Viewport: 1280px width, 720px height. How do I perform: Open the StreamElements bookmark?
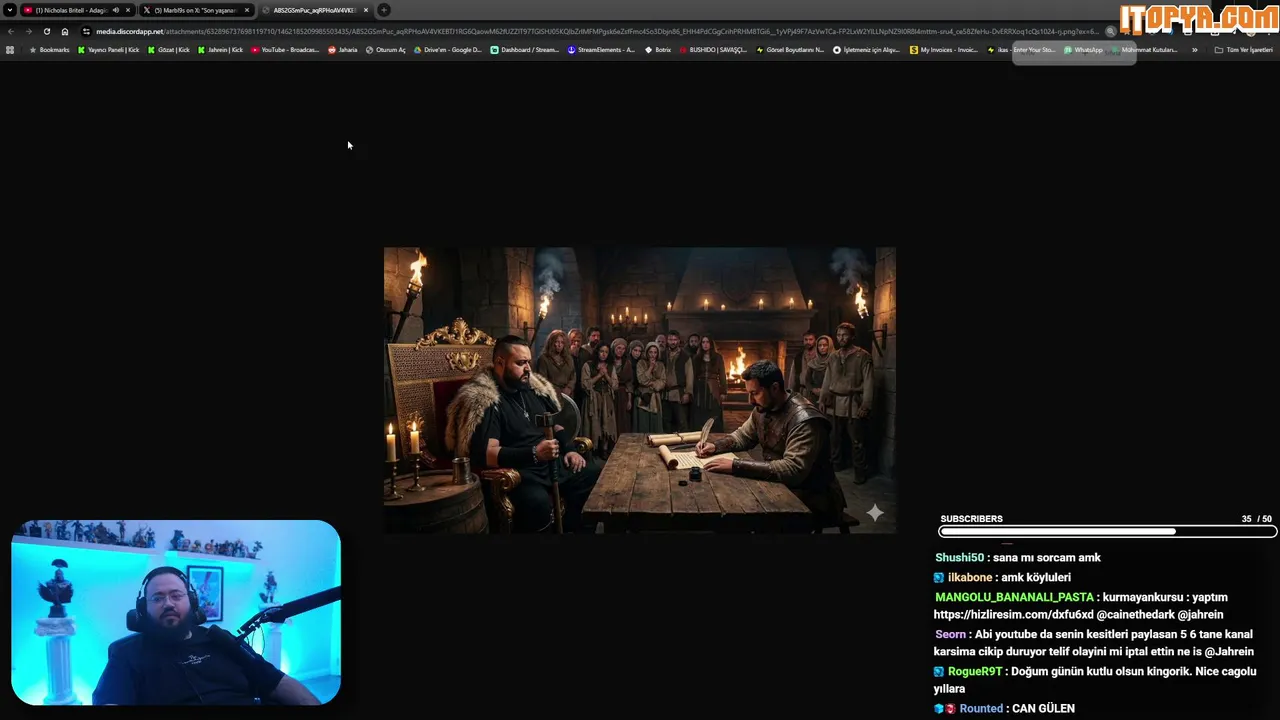(601, 49)
